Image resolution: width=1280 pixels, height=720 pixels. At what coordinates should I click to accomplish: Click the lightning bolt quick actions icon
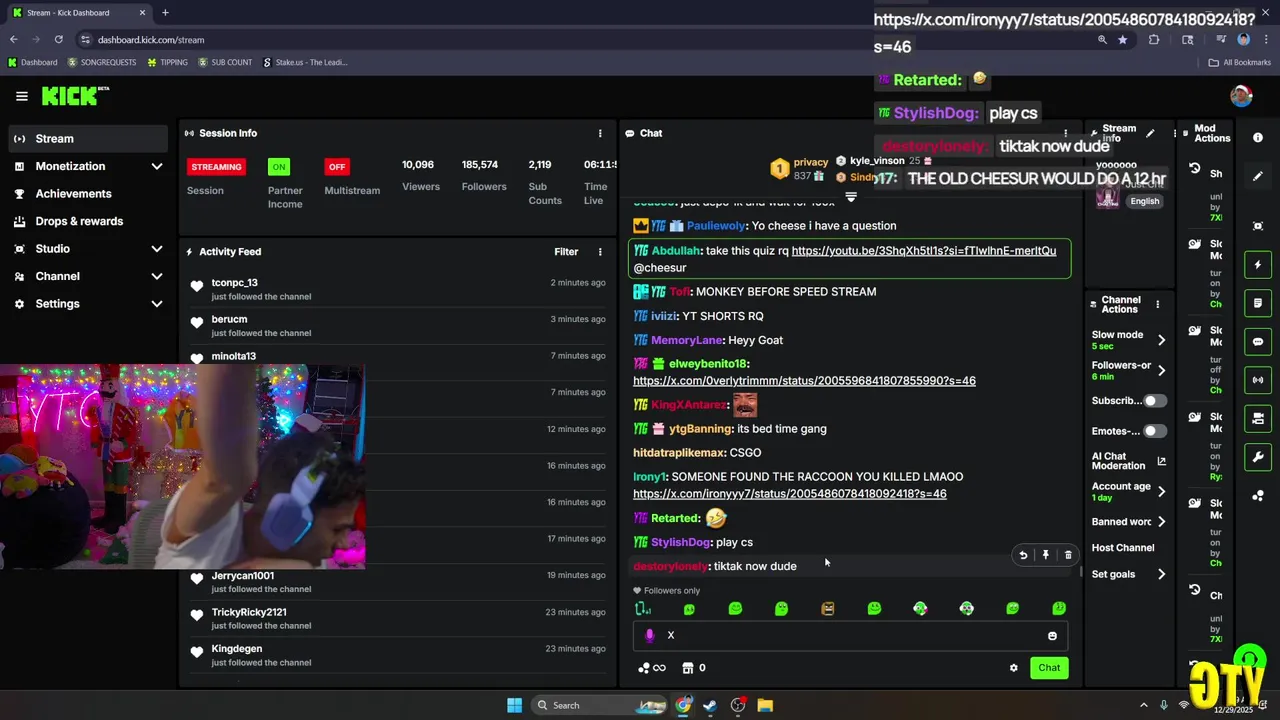tap(1258, 265)
